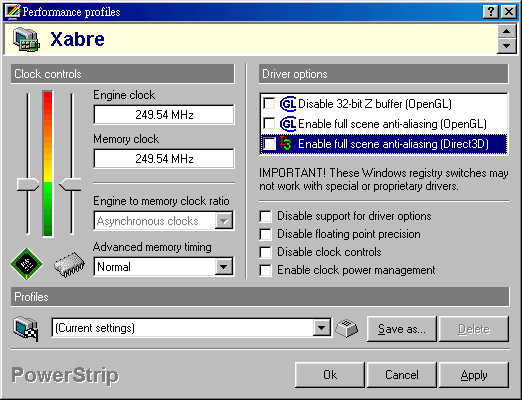
Task: Toggle Disable support for driver options
Action: [x=265, y=216]
